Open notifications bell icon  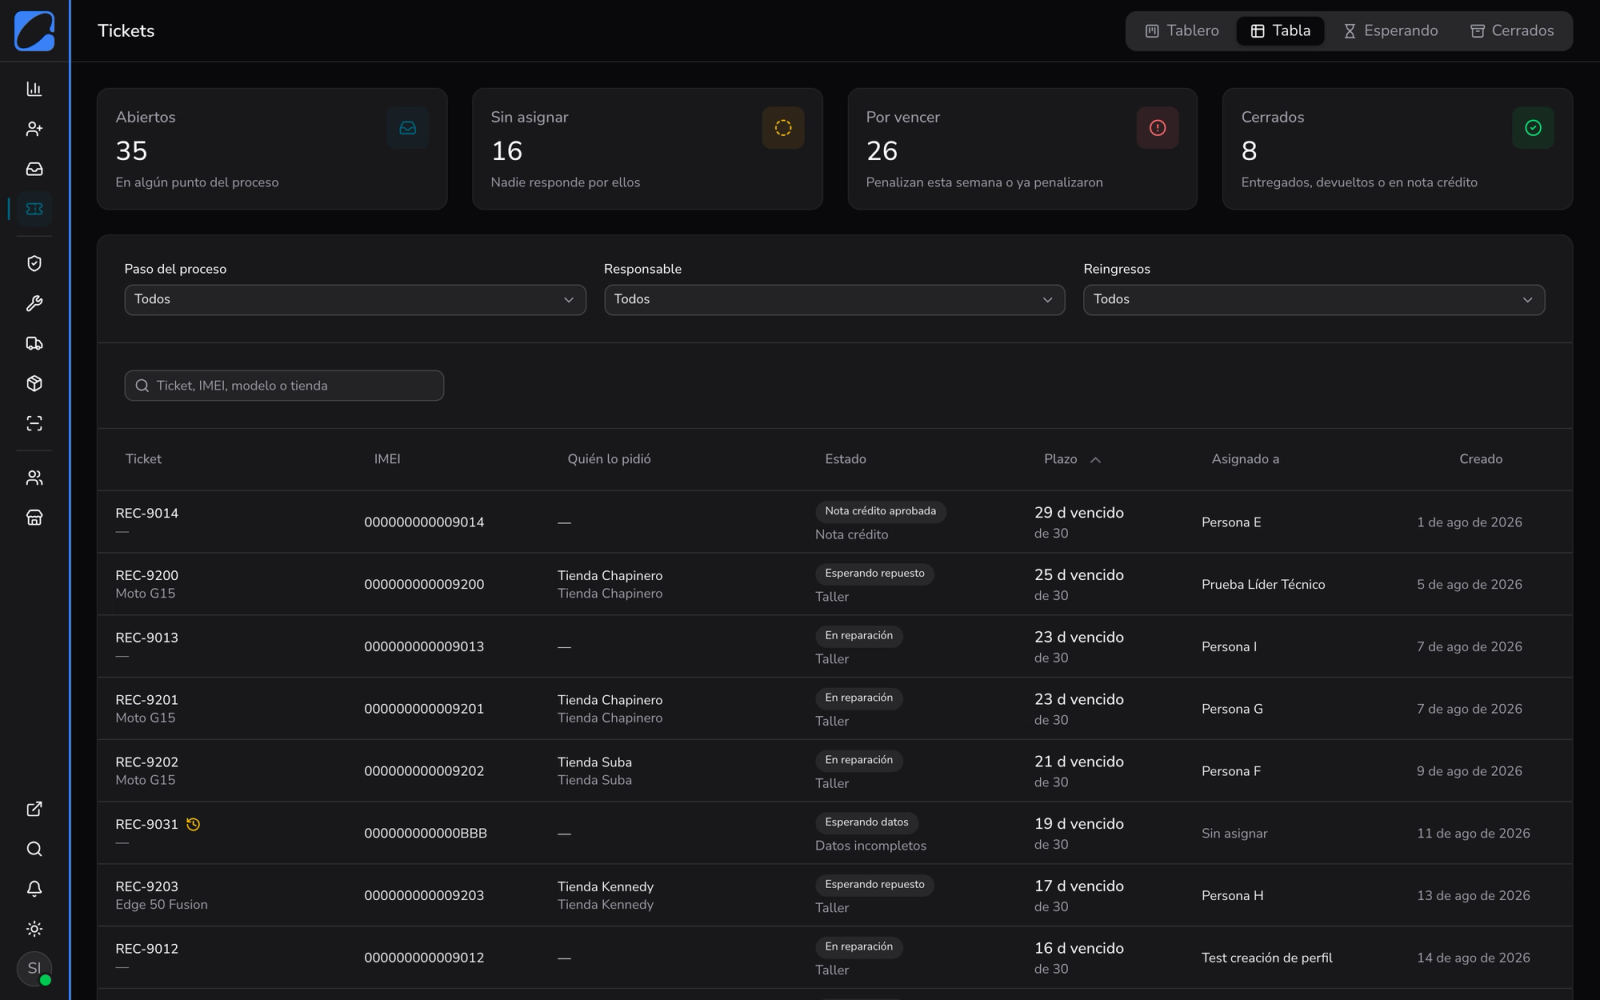tap(34, 889)
